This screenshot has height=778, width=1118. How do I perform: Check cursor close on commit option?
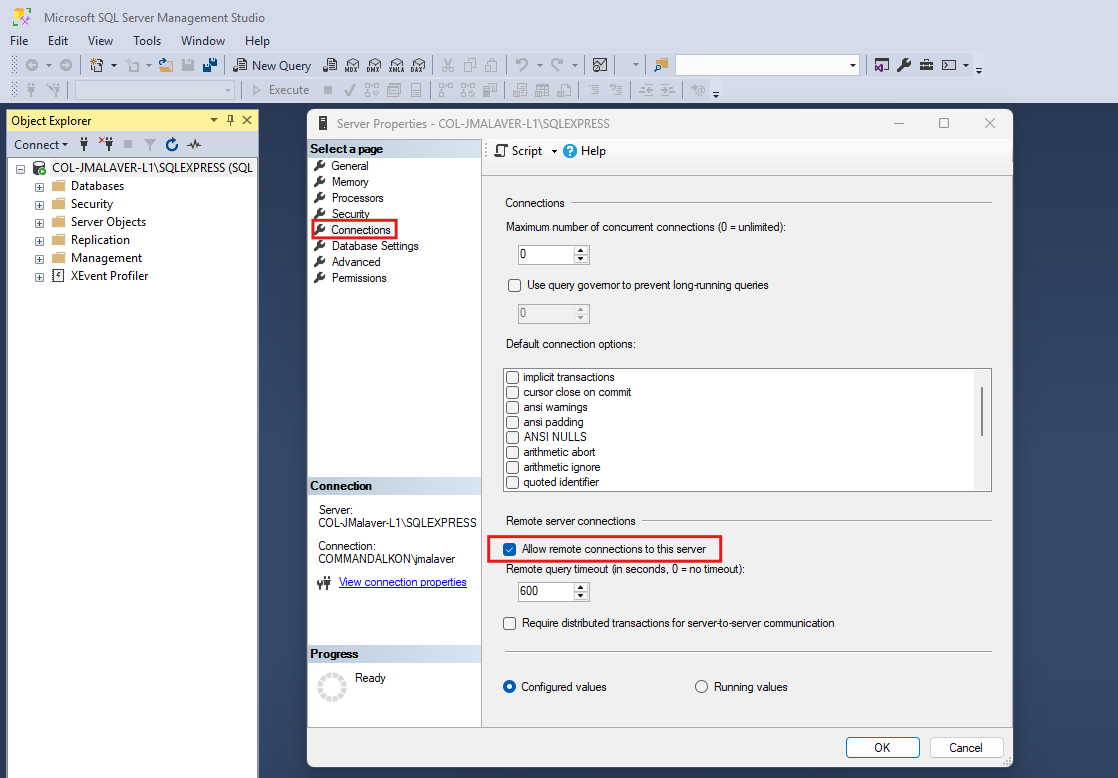tap(512, 392)
